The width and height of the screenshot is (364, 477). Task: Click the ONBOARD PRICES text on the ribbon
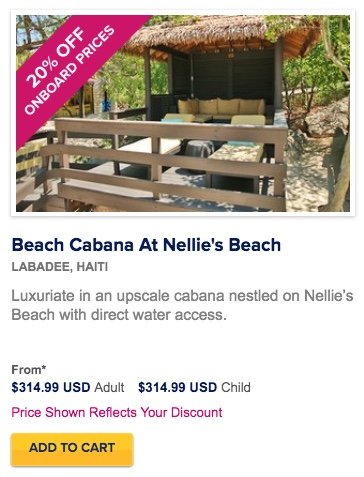pos(70,71)
